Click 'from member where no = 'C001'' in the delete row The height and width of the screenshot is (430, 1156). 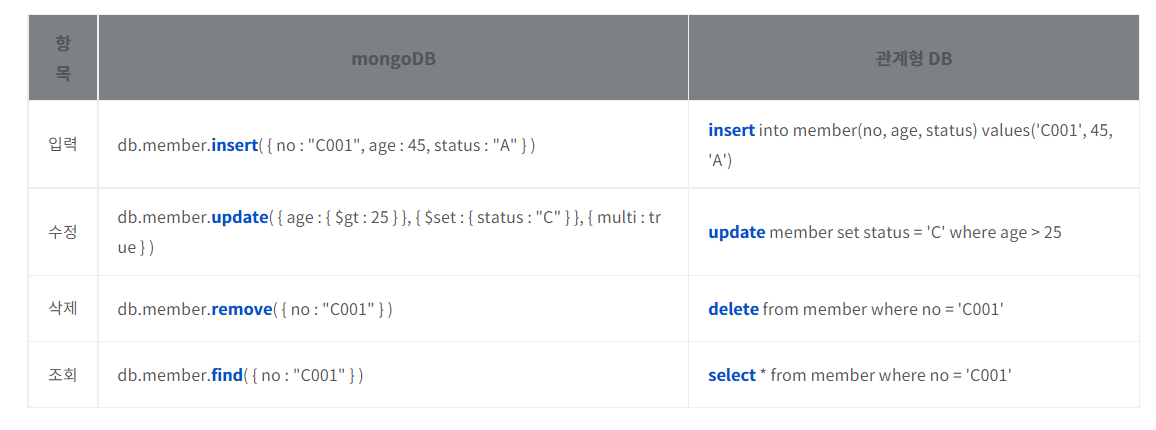click(x=883, y=310)
